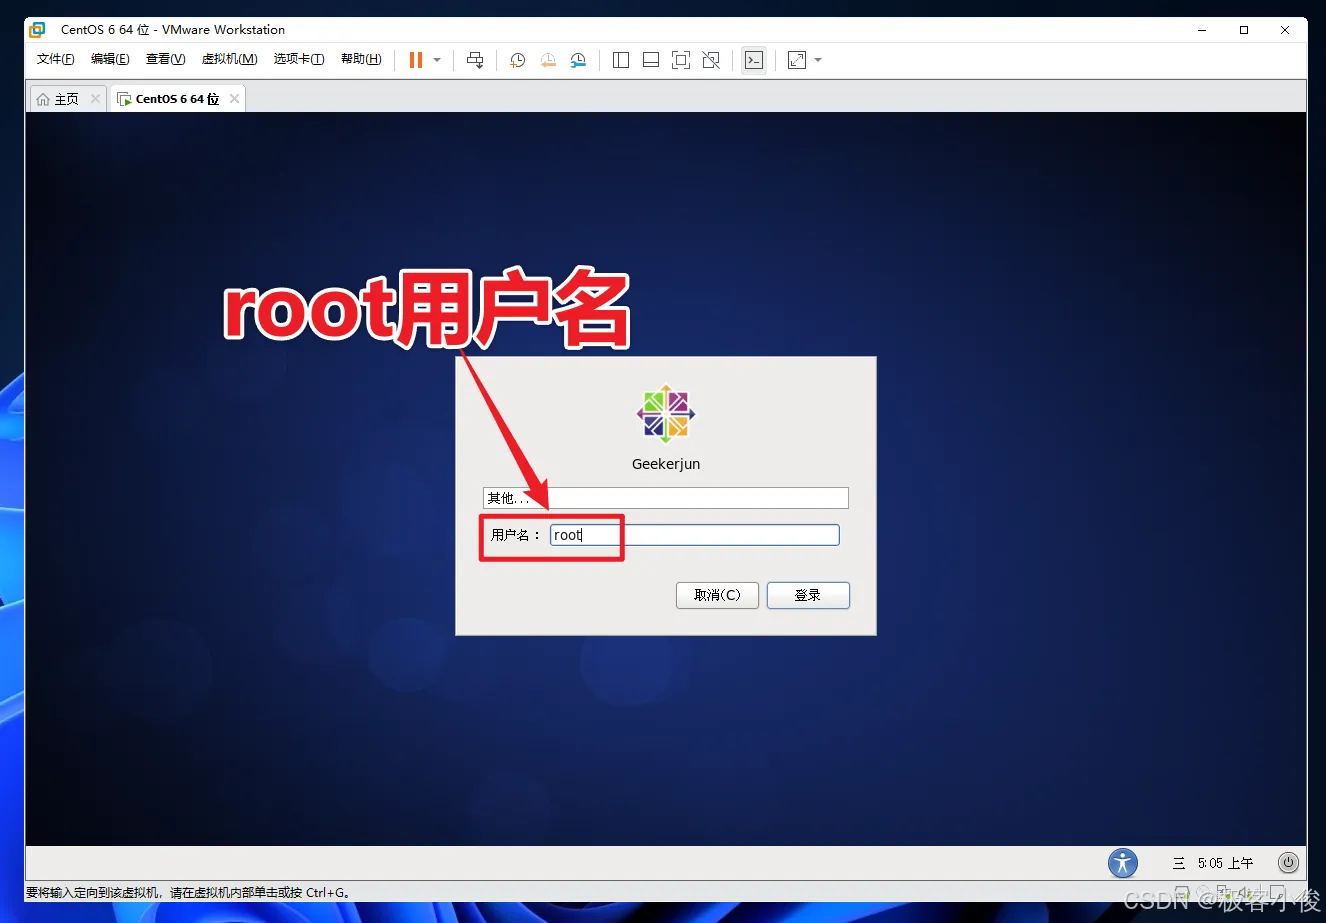Open the 文件(F) menu
This screenshot has height=923, width=1326.
pyautogui.click(x=55, y=60)
